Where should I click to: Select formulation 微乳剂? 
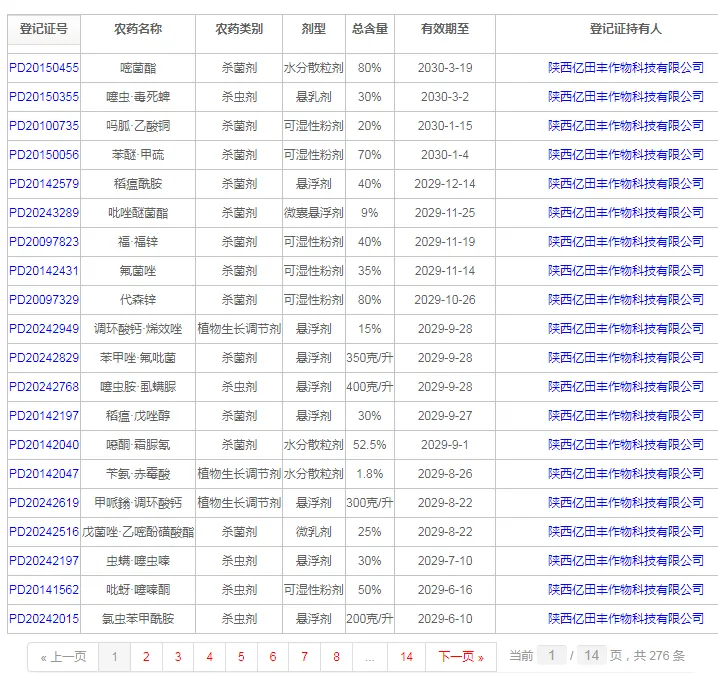click(x=314, y=532)
